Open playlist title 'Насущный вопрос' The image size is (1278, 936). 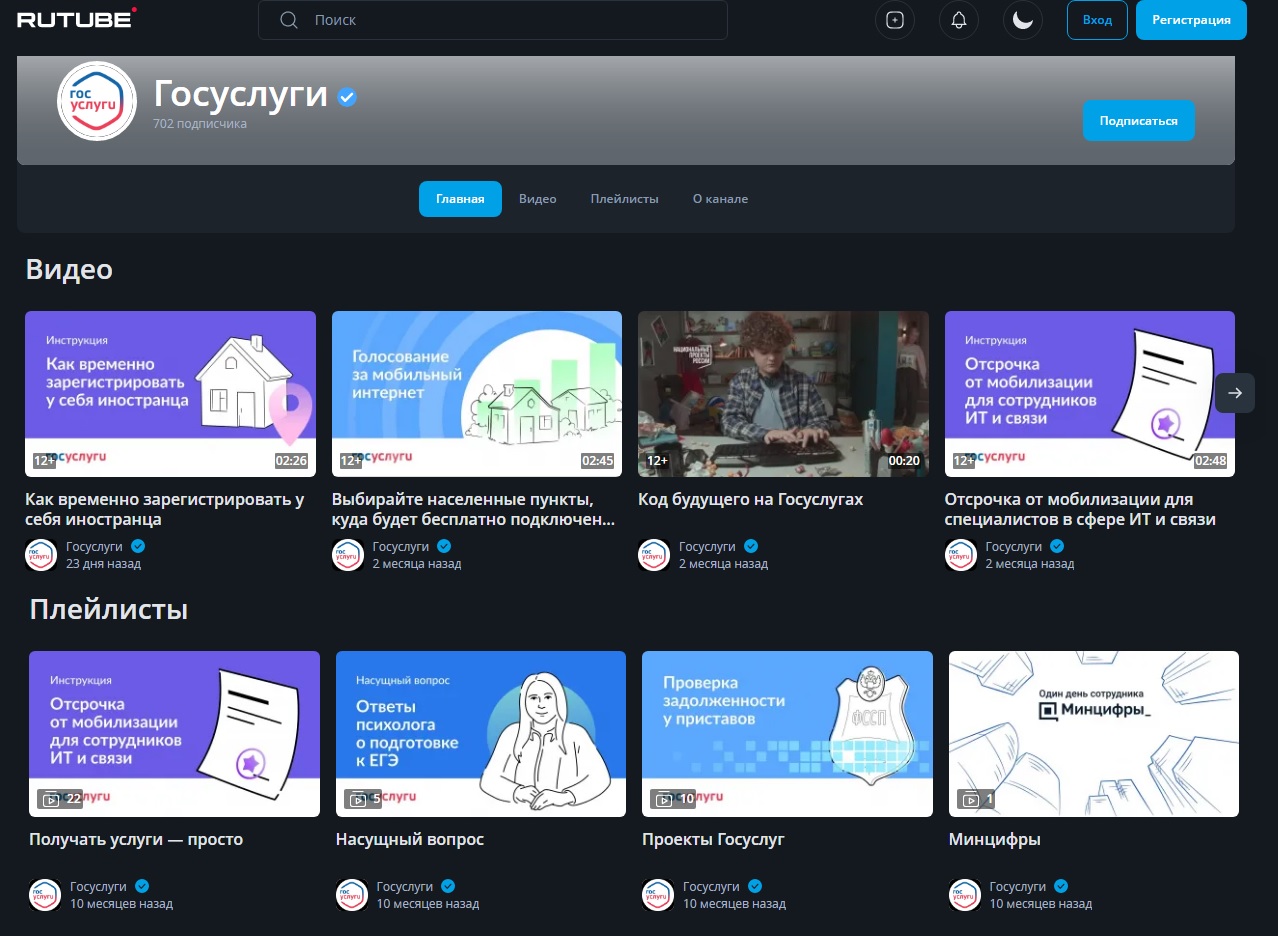click(x=410, y=839)
